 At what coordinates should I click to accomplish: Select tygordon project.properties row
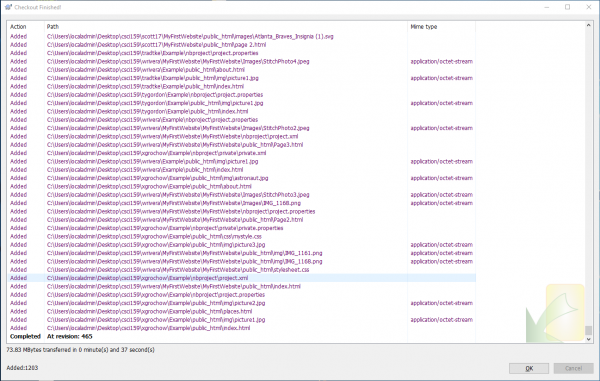(242, 95)
